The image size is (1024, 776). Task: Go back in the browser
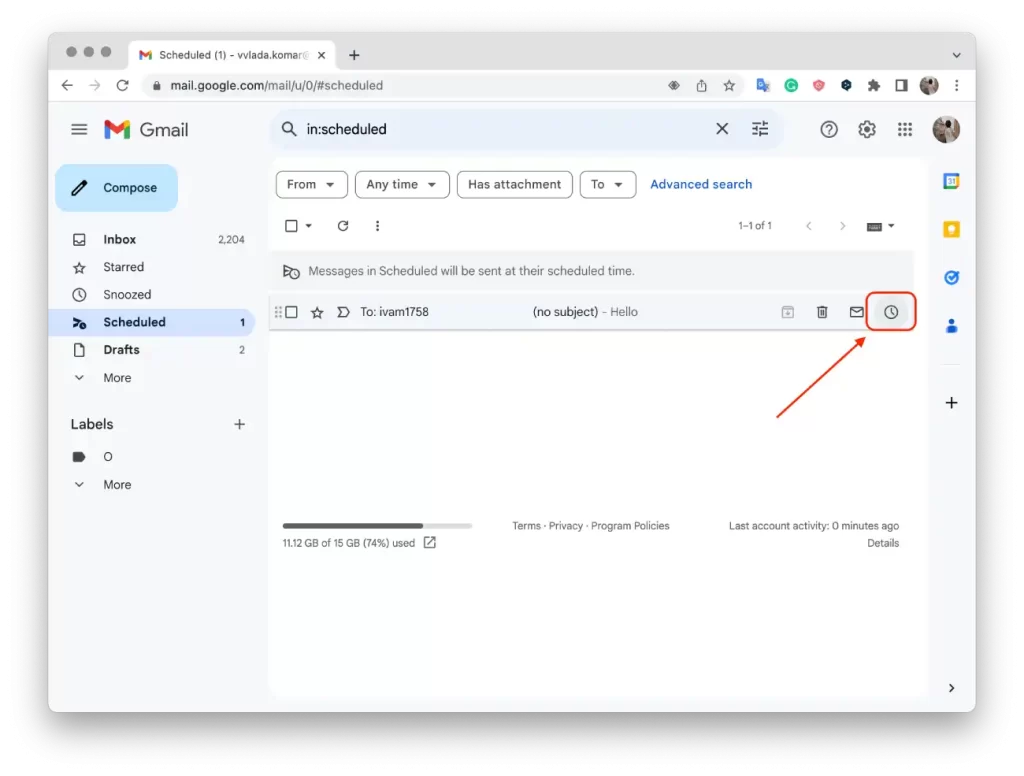click(x=67, y=86)
